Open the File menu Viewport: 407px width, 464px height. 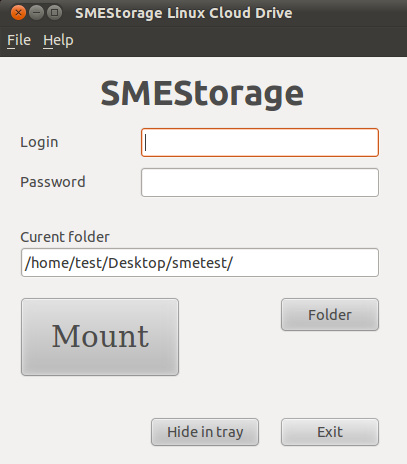tap(19, 40)
